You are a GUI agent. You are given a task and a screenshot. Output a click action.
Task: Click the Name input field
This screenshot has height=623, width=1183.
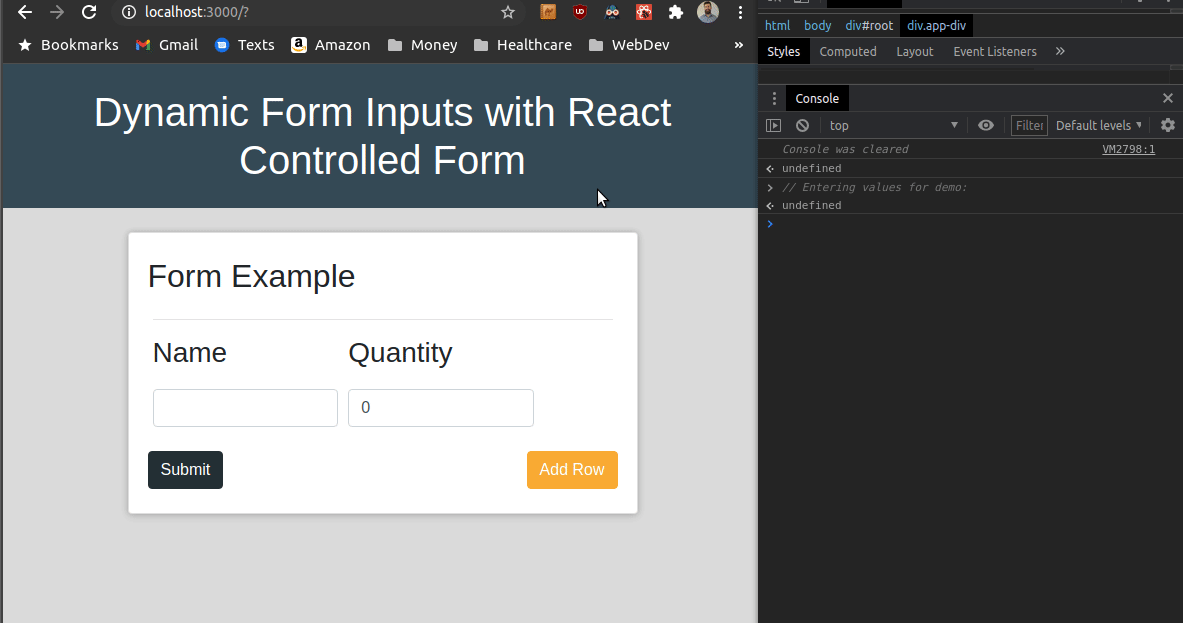(245, 408)
